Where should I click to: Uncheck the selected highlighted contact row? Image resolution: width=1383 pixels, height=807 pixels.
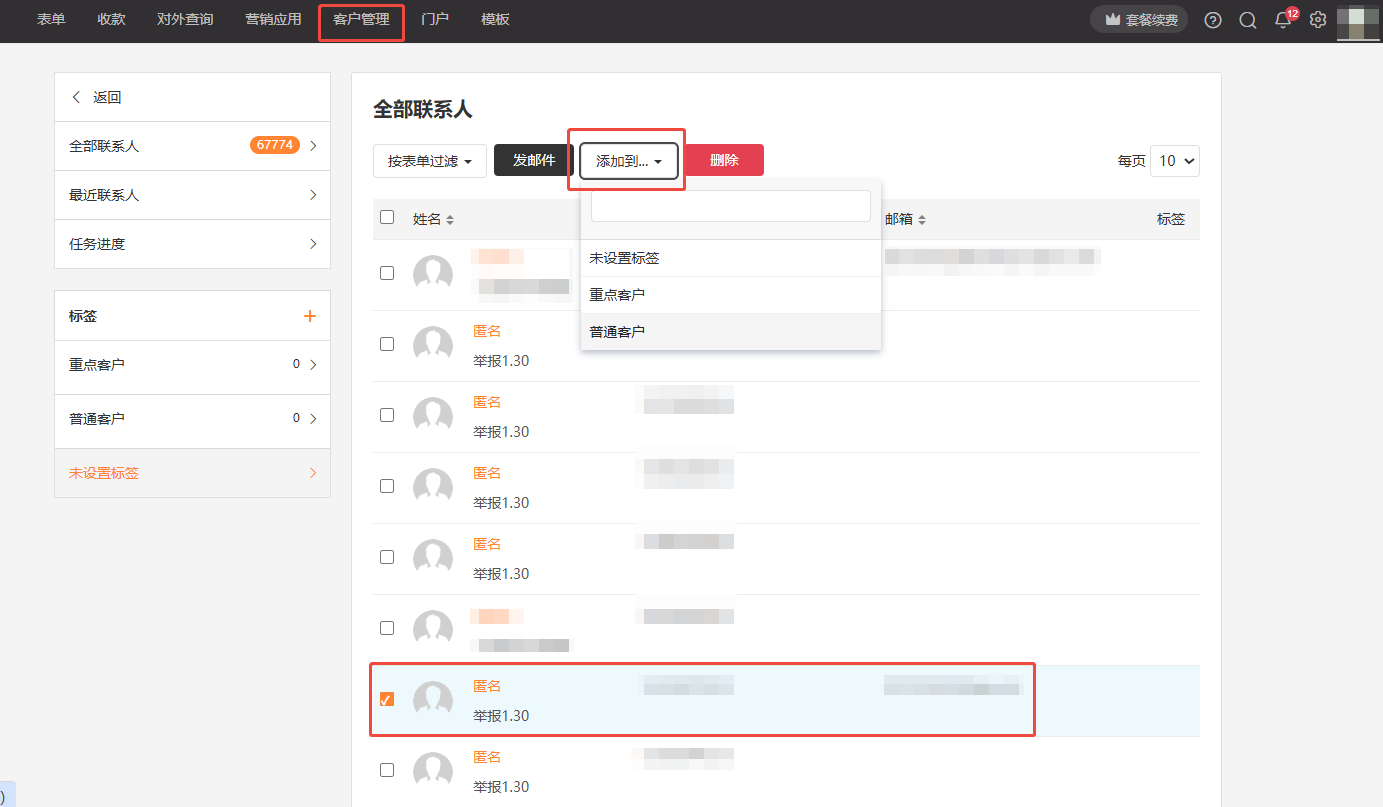pos(387,699)
